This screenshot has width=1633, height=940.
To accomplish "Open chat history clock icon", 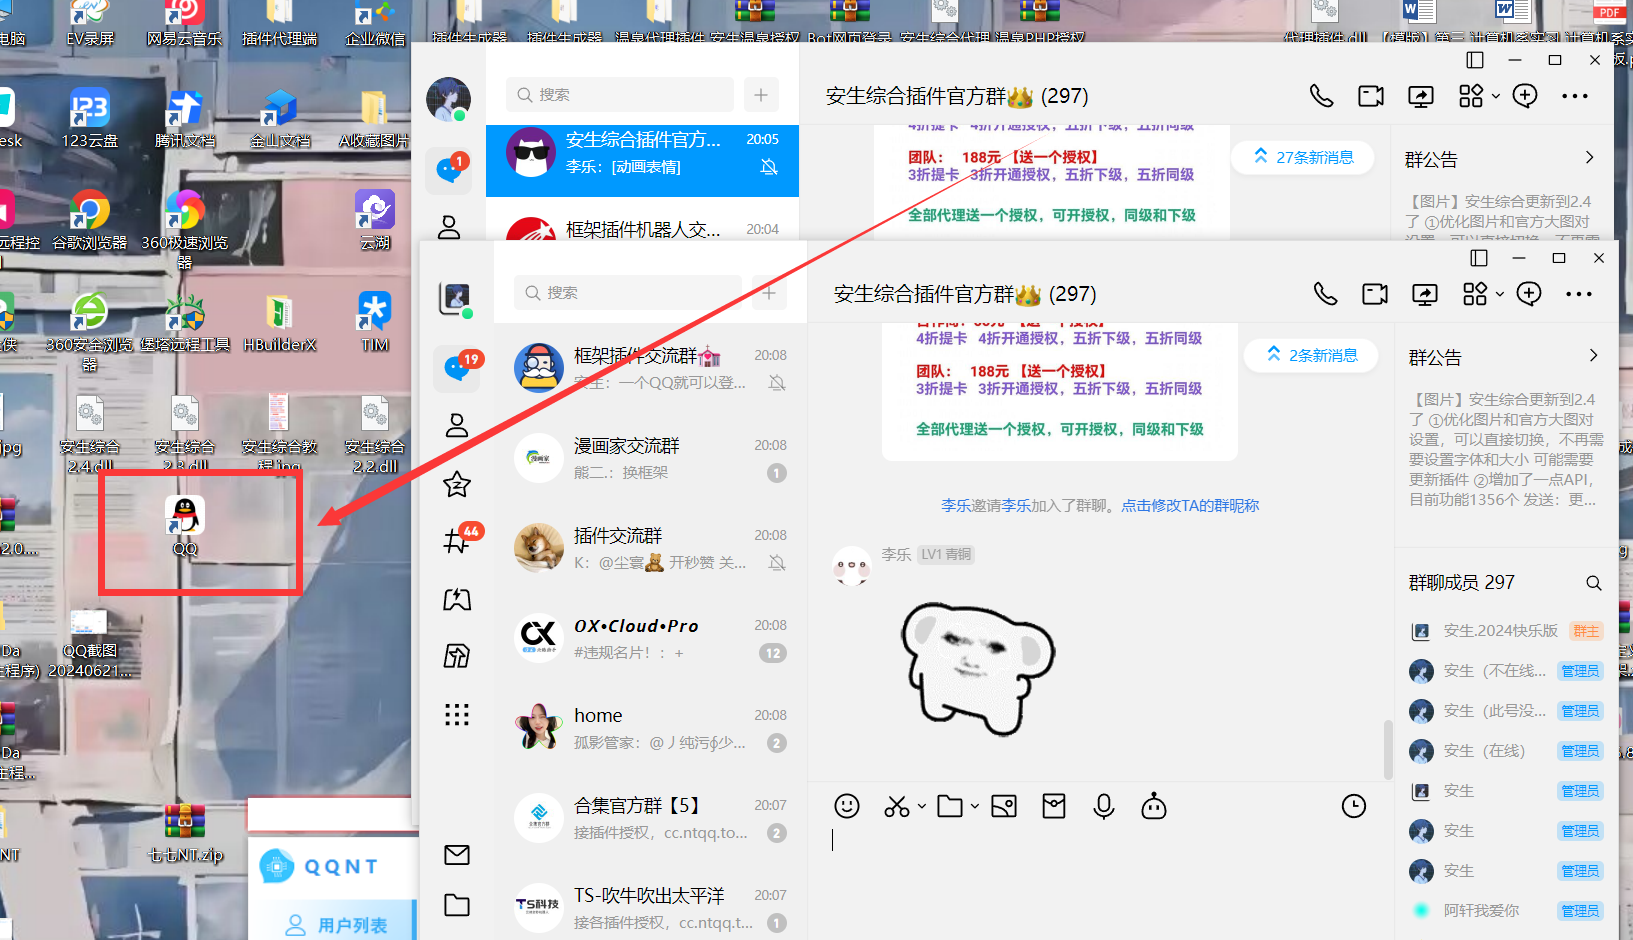I will (x=1354, y=806).
